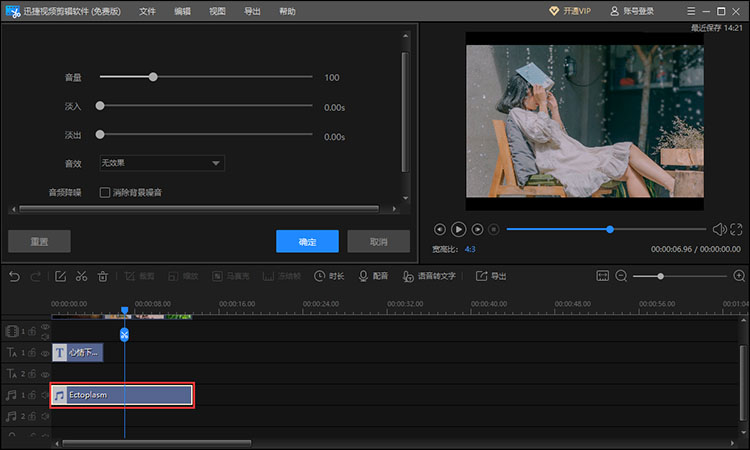This screenshot has height=450, width=750.
Task: Click the video track 1 film icon
Action: (12, 331)
